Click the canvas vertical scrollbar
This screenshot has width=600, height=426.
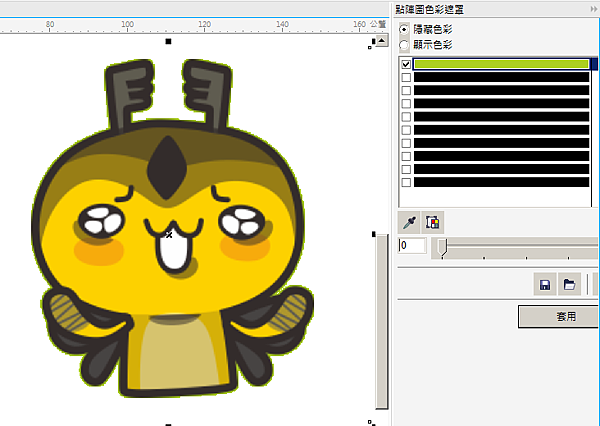[381, 320]
